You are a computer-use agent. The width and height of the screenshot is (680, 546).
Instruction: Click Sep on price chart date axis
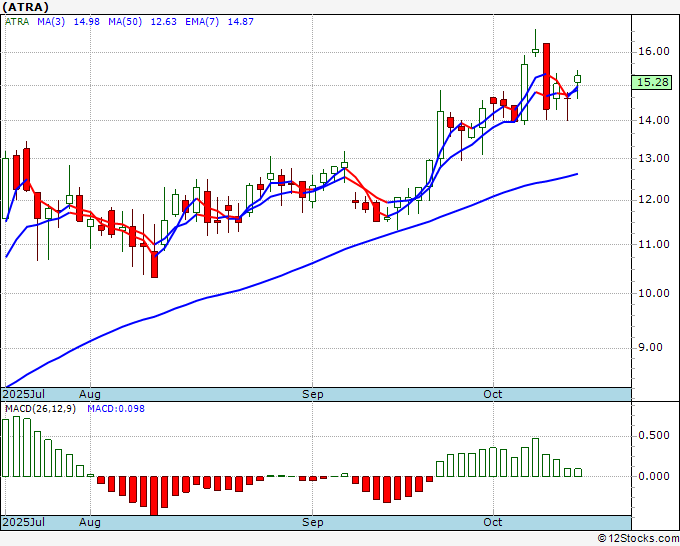313,394
